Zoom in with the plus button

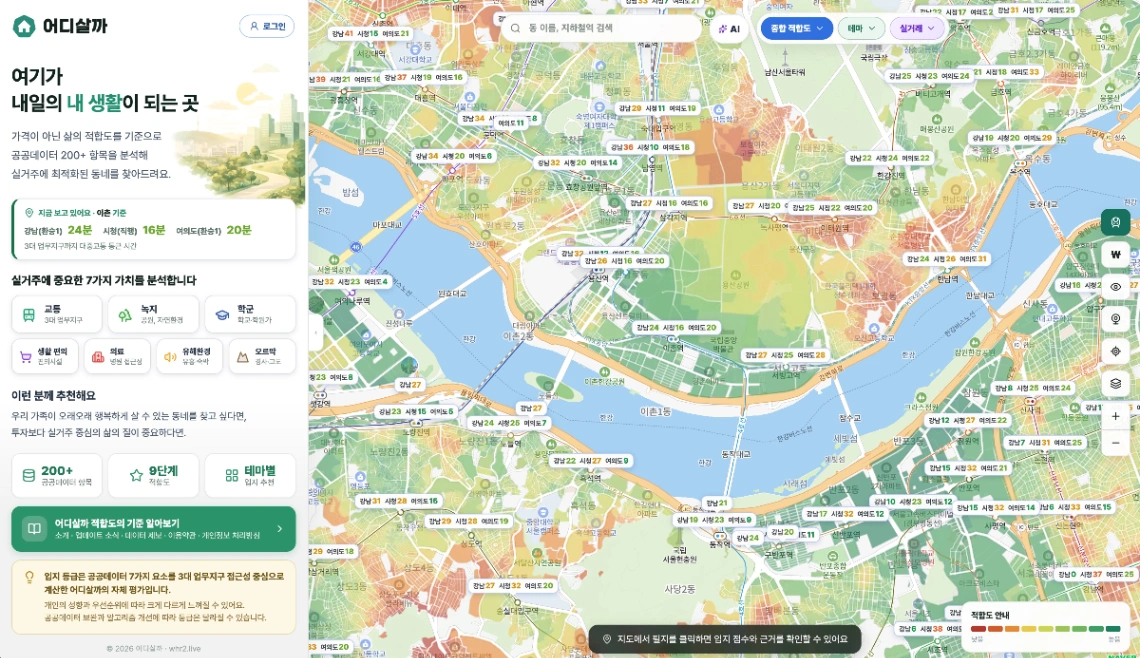pos(1115,417)
